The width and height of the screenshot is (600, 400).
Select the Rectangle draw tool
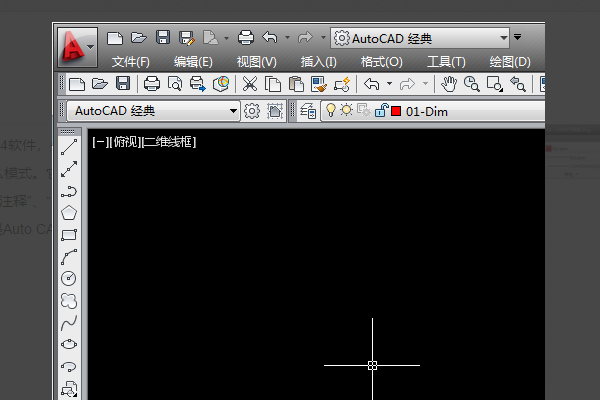coord(70,235)
